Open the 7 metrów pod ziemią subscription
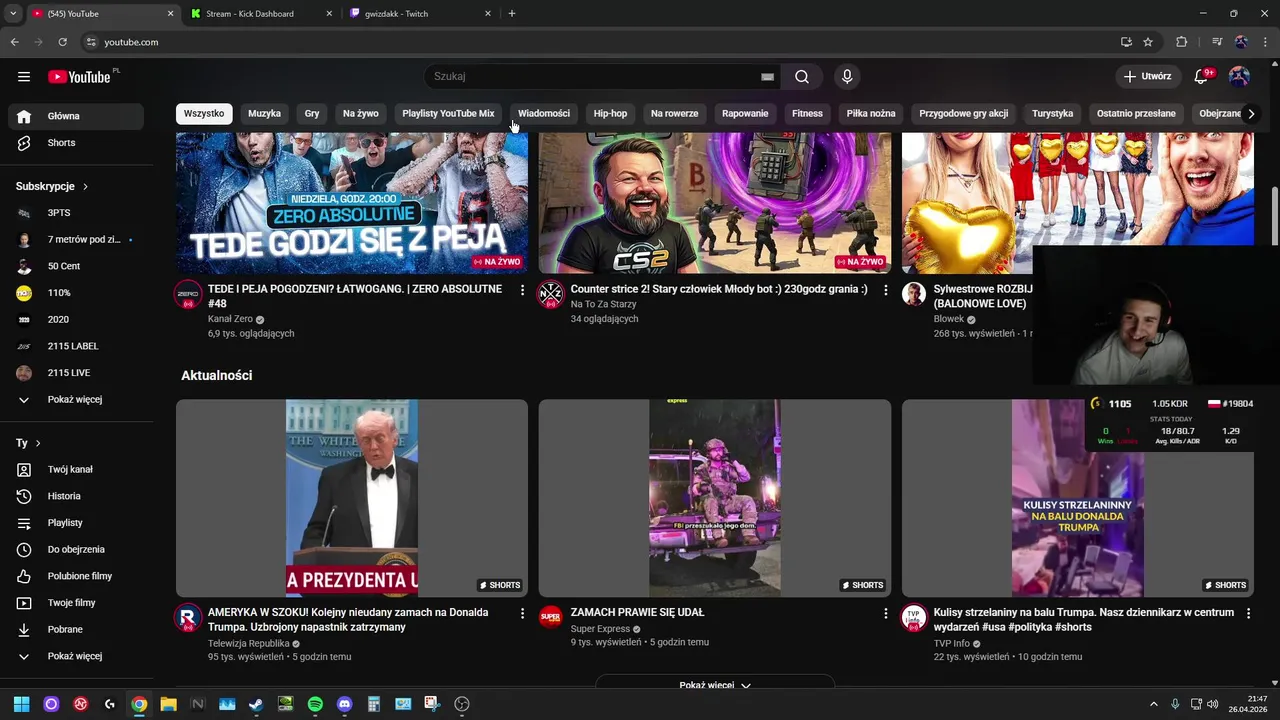 click(x=76, y=240)
